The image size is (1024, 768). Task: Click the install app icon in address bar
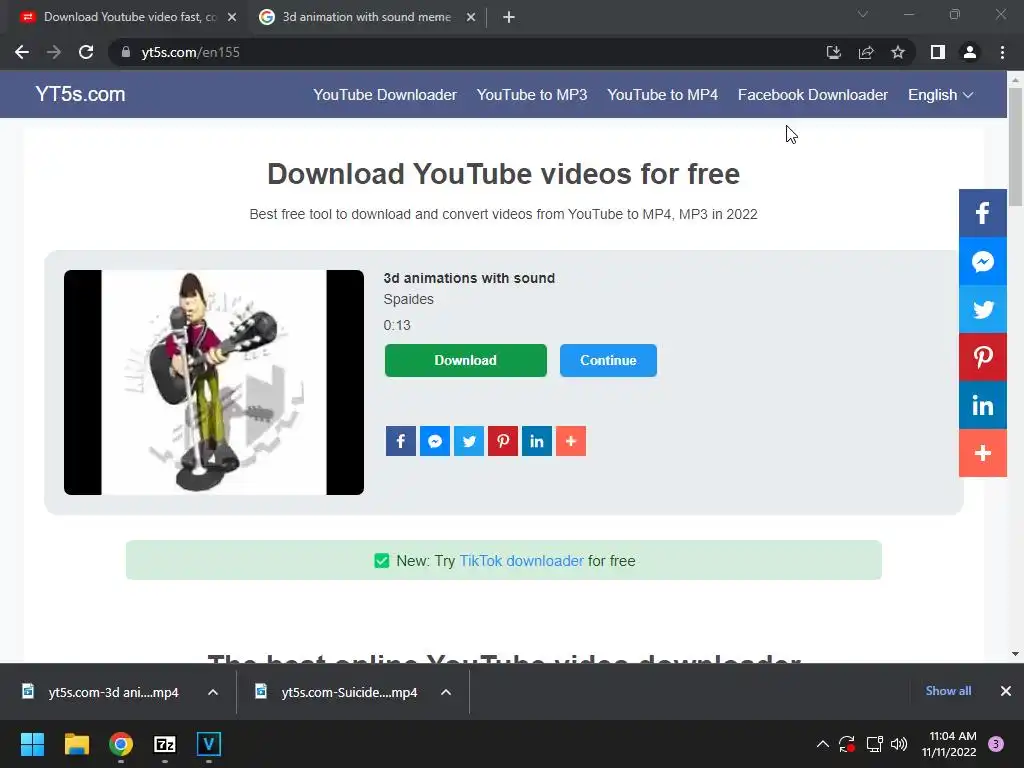(833, 52)
